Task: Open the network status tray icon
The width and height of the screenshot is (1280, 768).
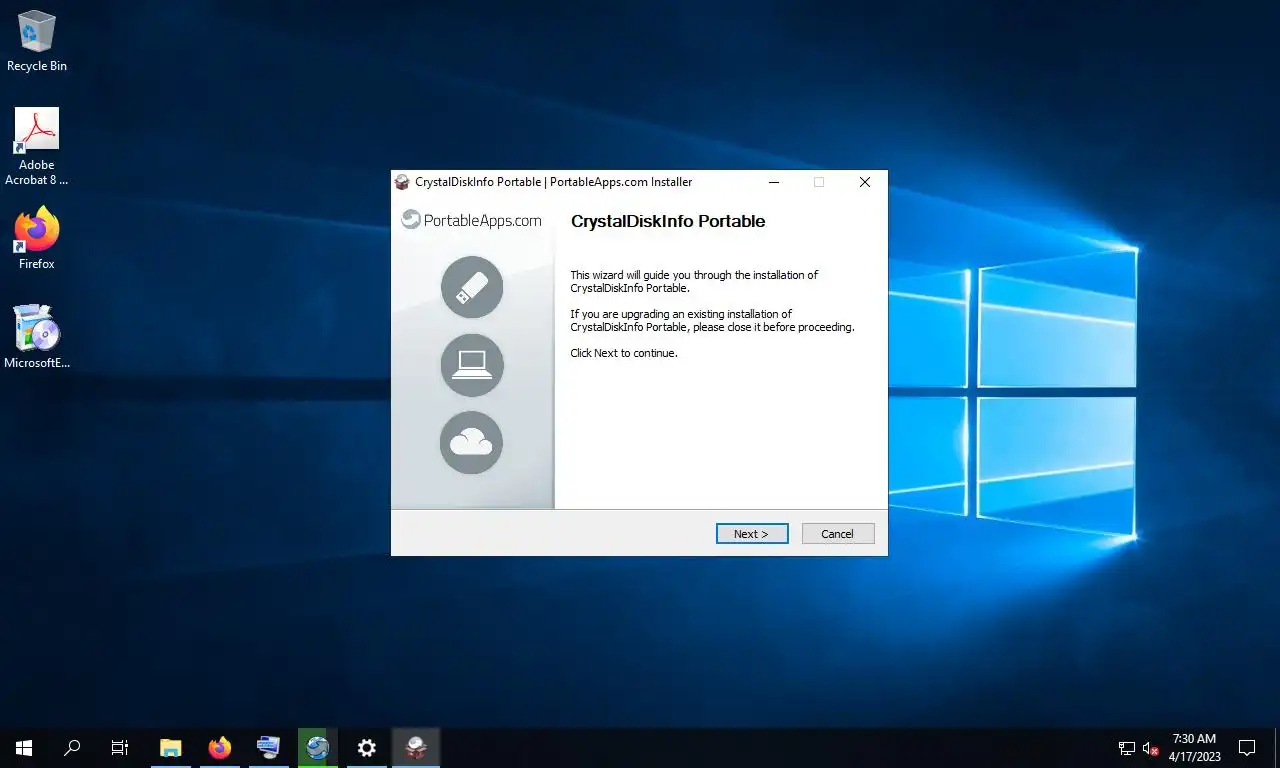Action: point(1127,748)
